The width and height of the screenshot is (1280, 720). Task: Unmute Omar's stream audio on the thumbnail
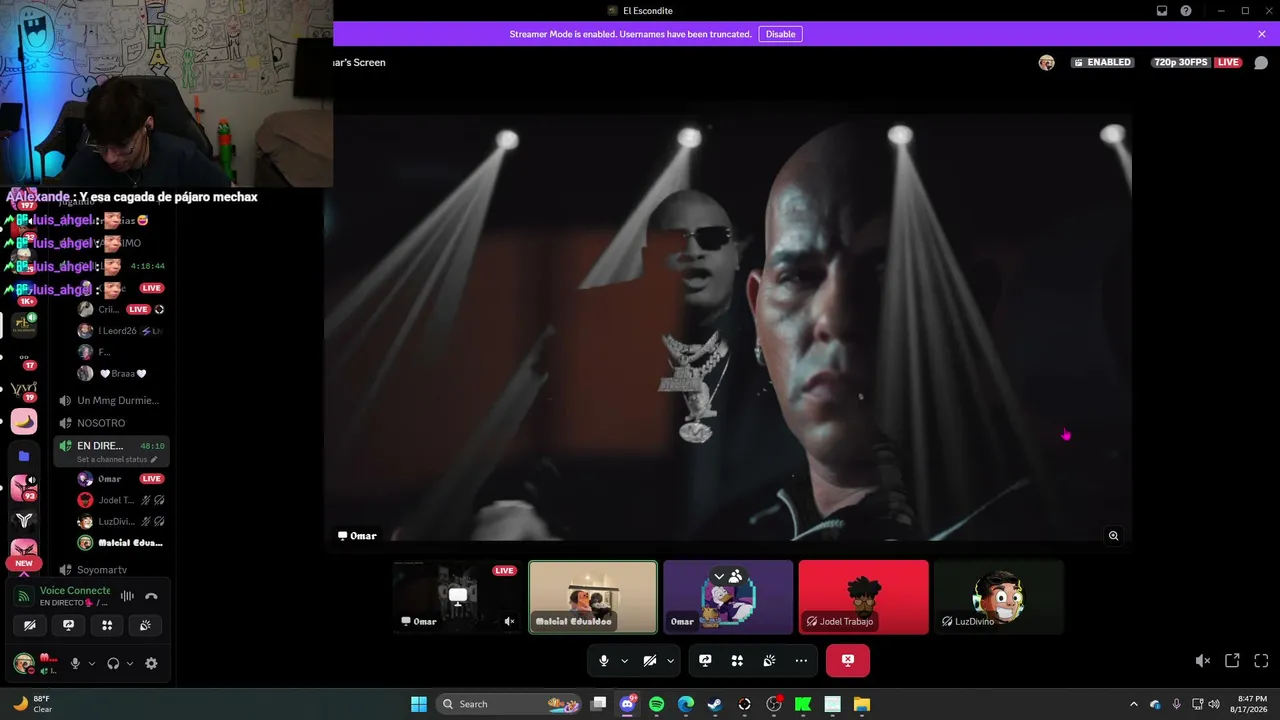click(x=509, y=622)
